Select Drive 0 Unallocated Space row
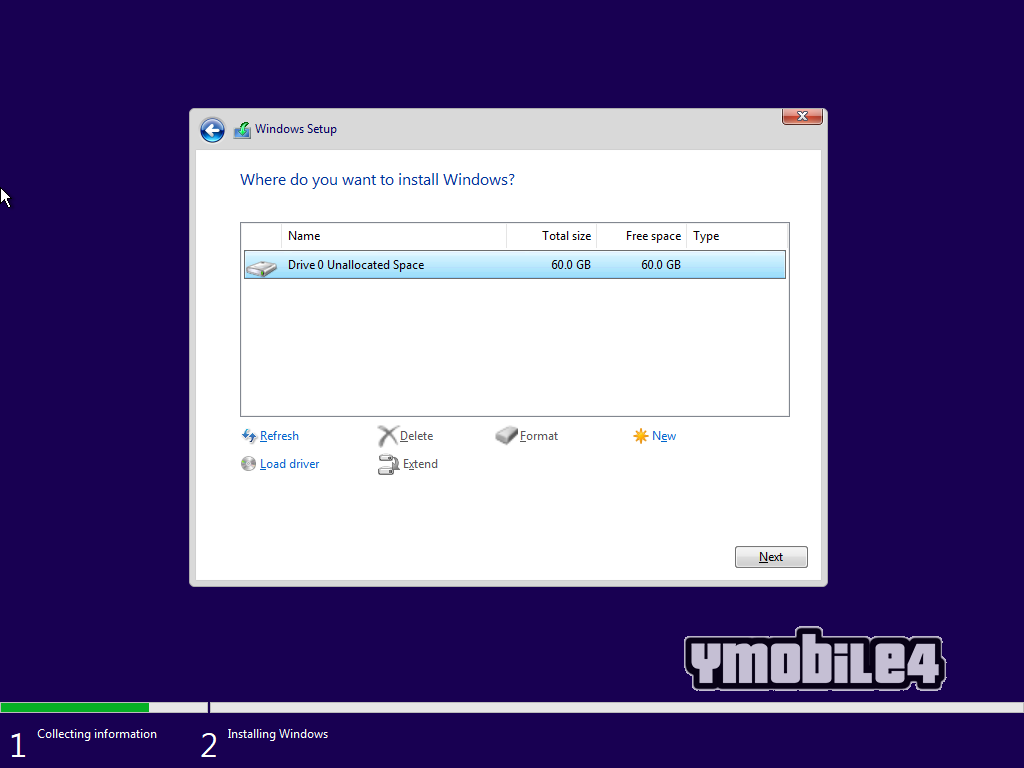Screen dimensions: 1024x768 coord(515,264)
